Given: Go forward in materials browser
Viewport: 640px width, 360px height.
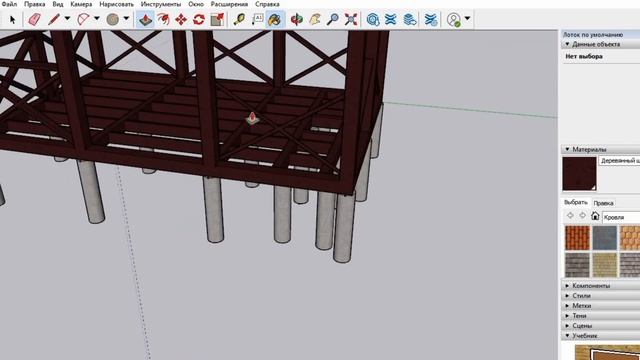Looking at the screenshot, I should click(582, 216).
